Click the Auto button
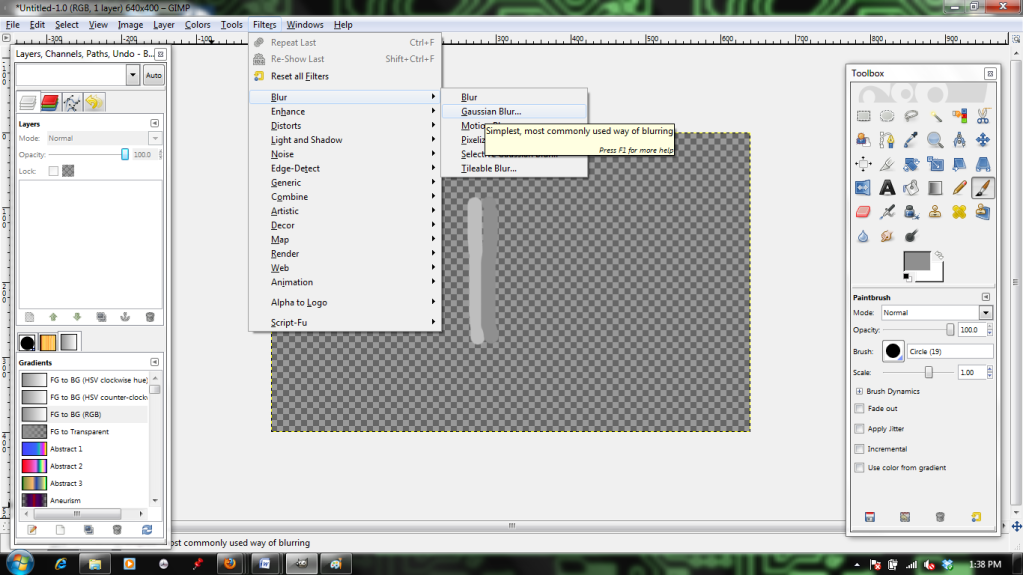1023x575 pixels. 153,75
